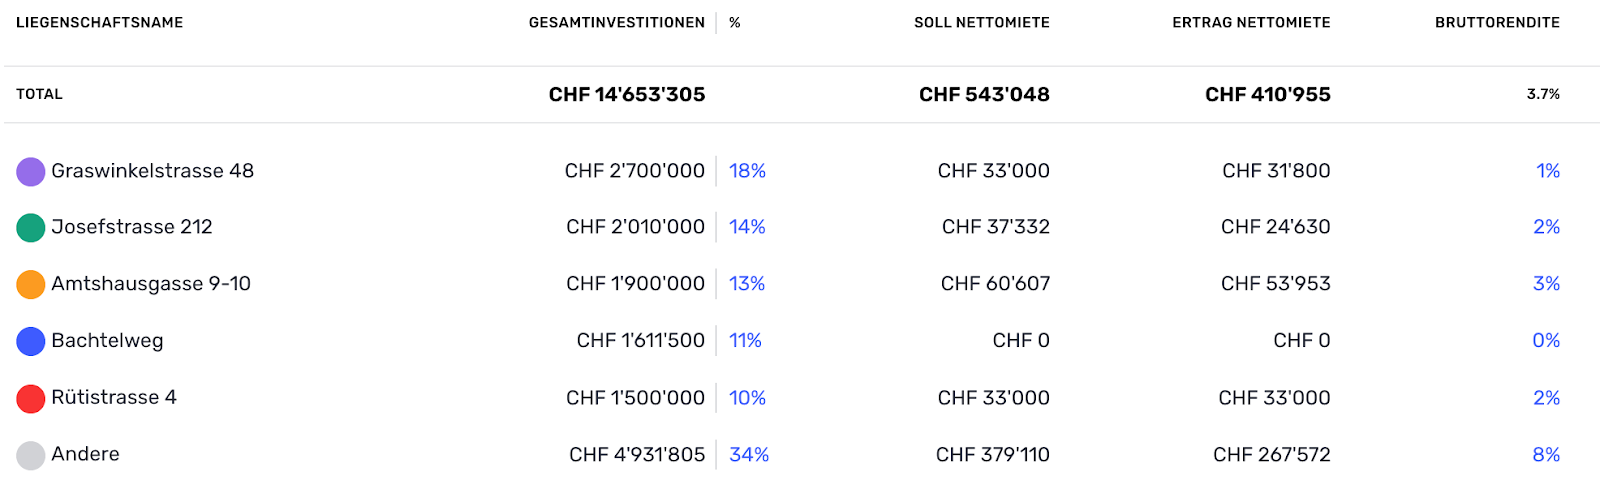Open the Josefstrasse 212 property

[x=132, y=227]
